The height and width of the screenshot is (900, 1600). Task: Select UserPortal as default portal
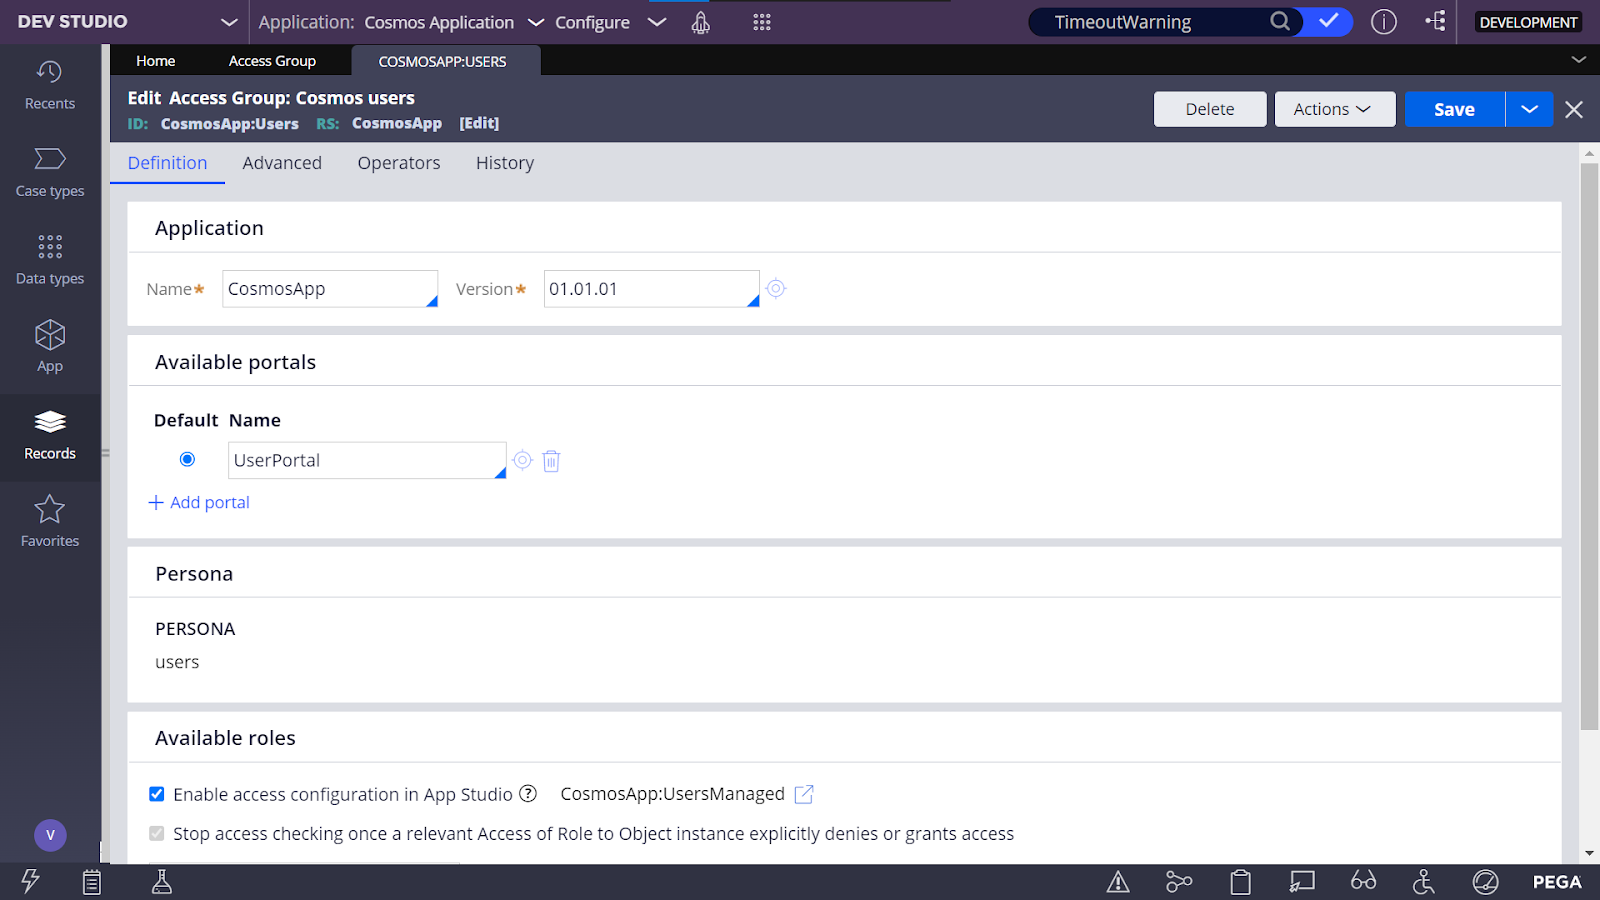187,459
